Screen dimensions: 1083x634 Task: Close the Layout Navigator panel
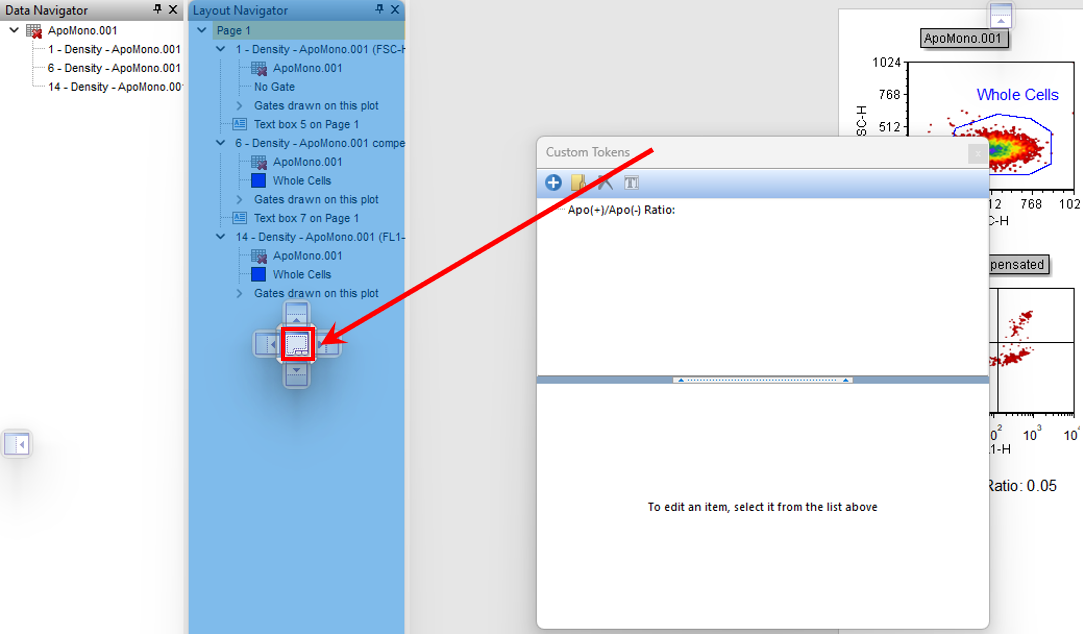click(395, 9)
